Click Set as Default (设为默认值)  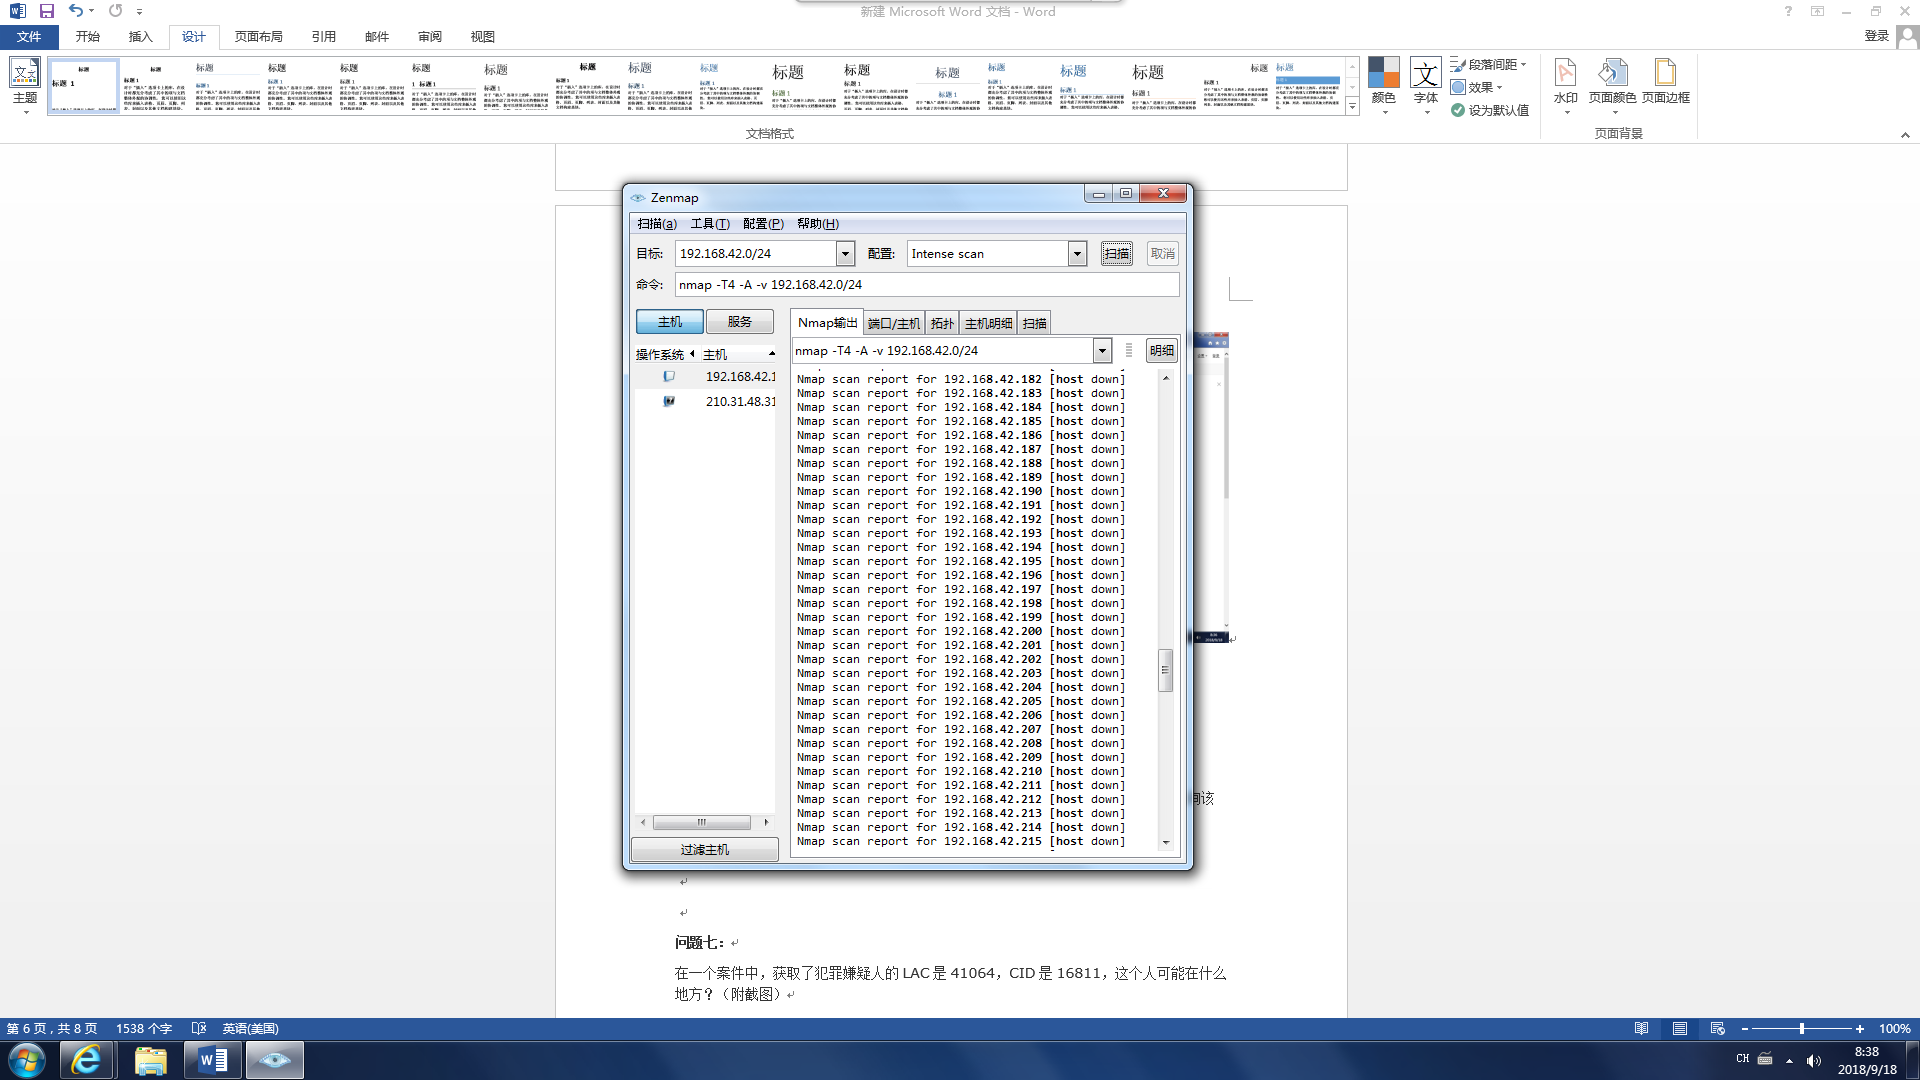1490,110
